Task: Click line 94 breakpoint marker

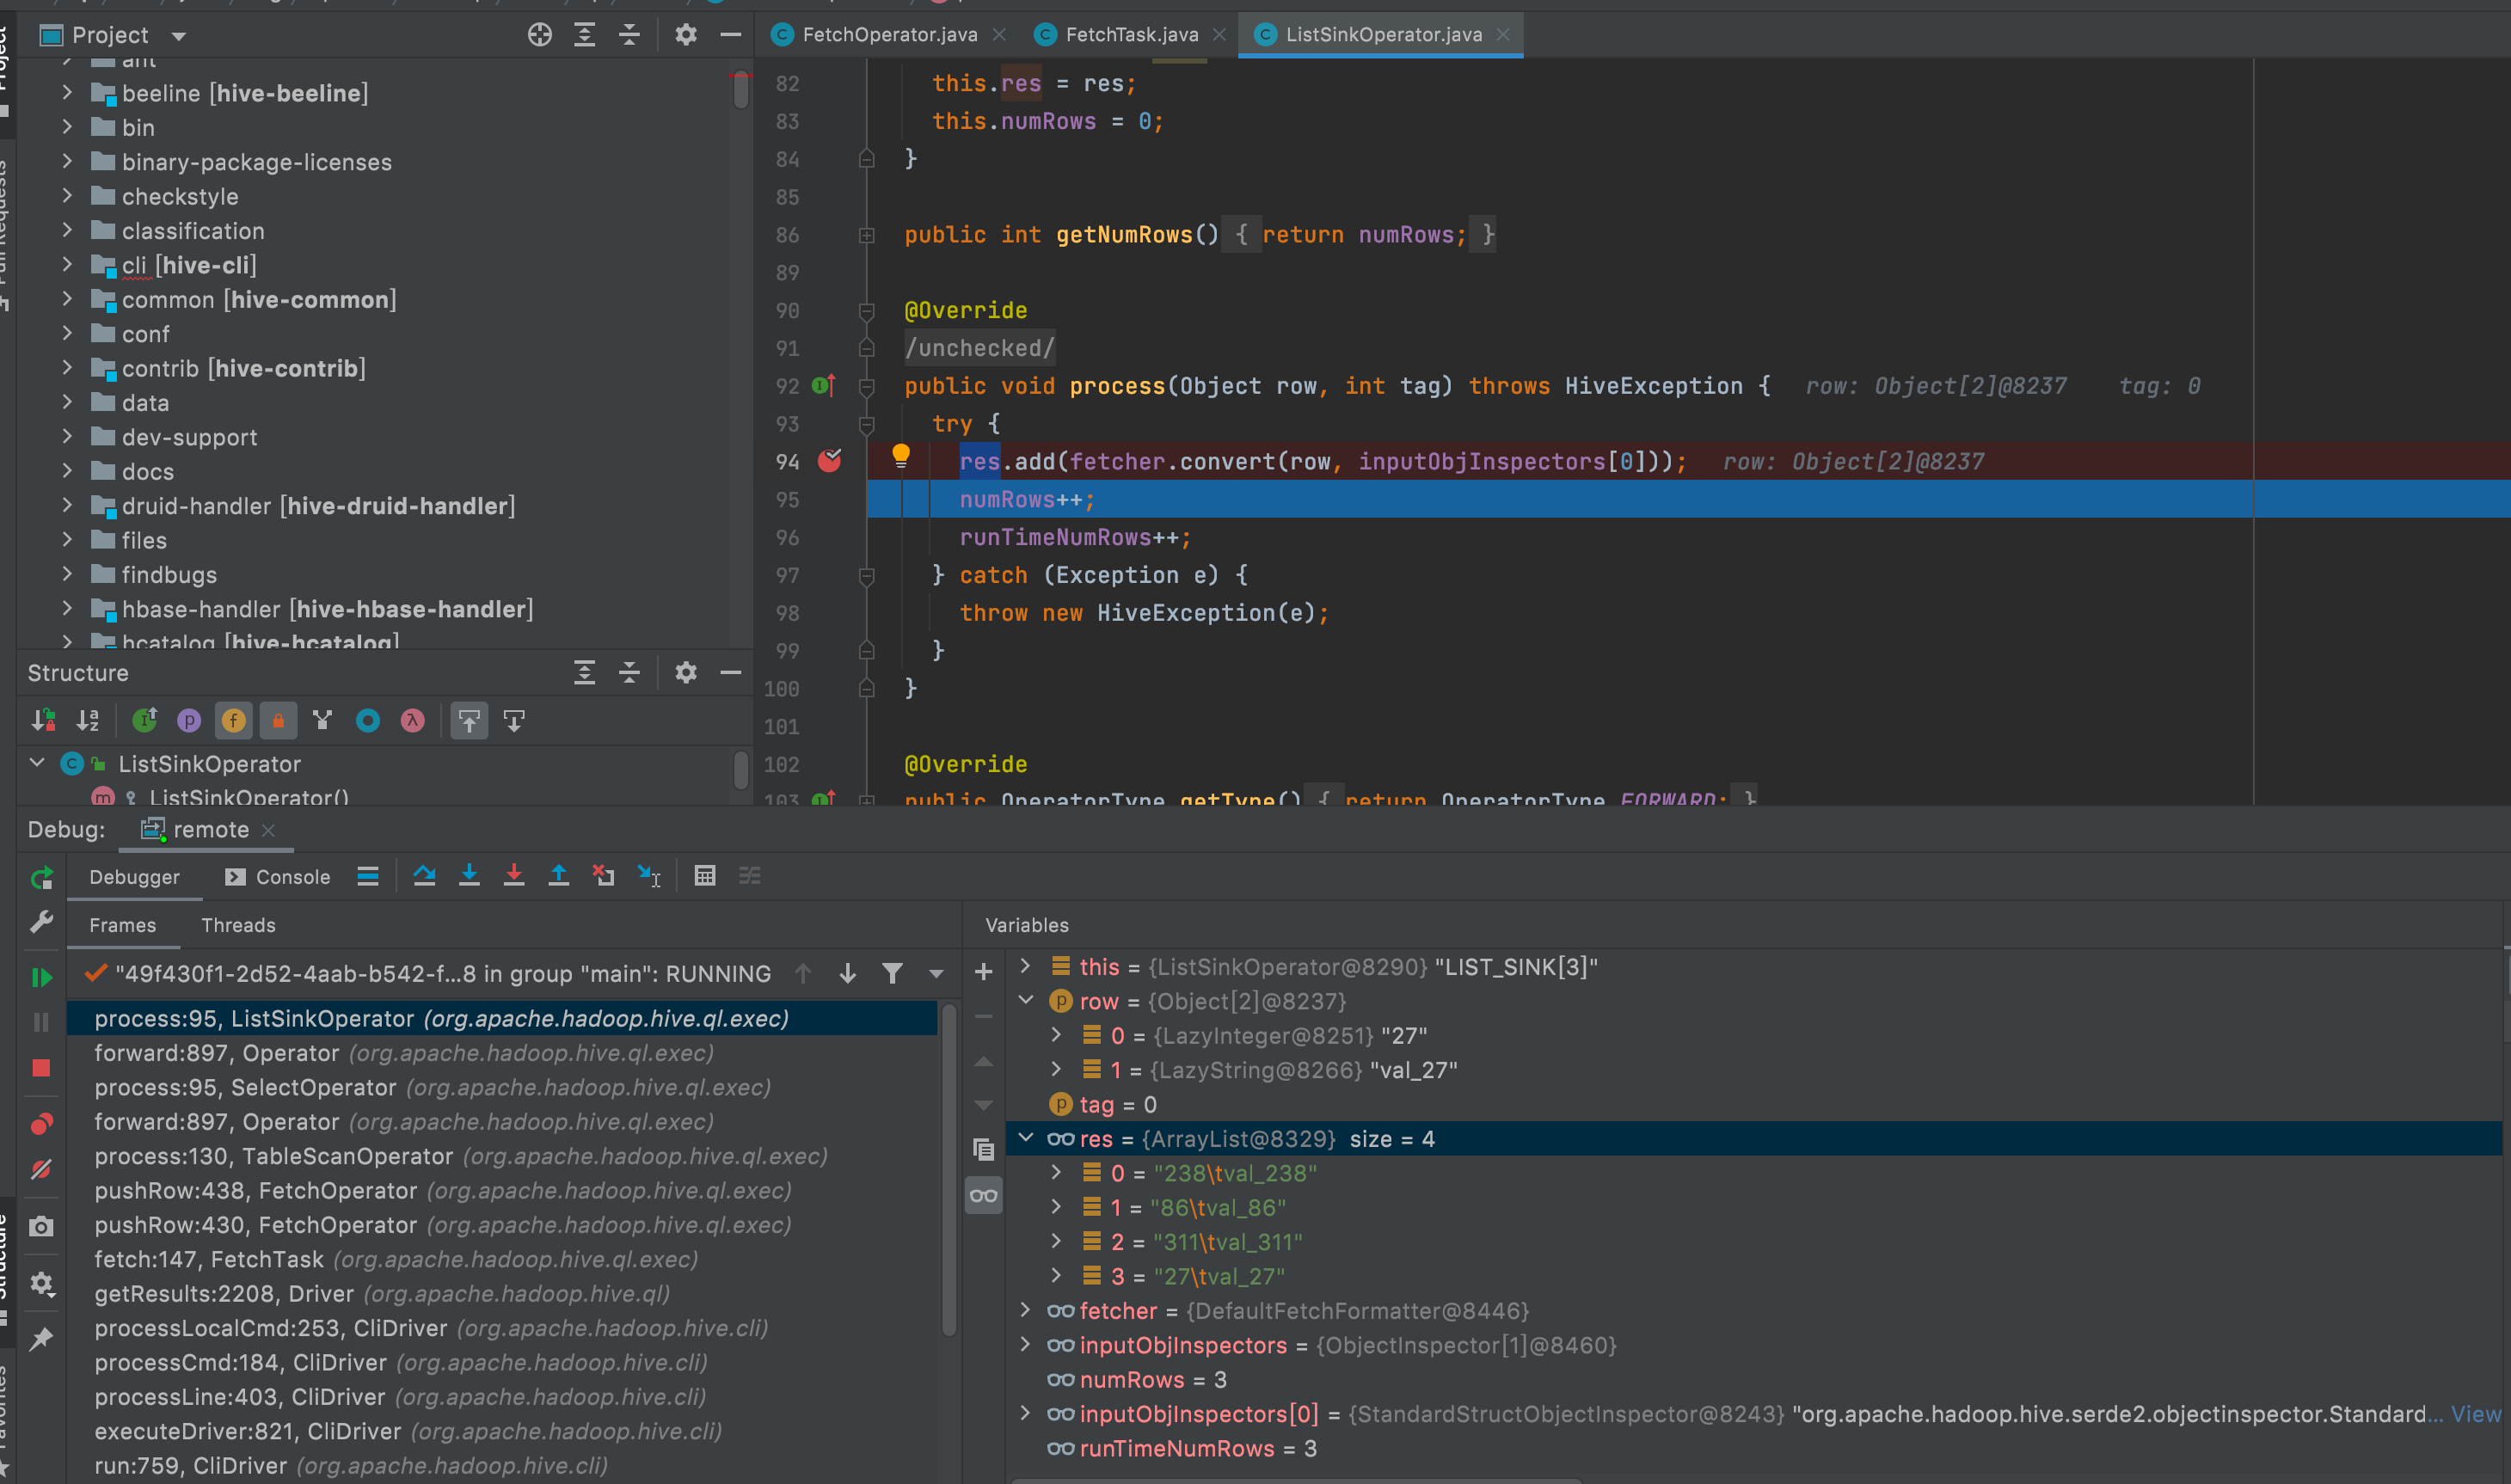Action: click(830, 460)
